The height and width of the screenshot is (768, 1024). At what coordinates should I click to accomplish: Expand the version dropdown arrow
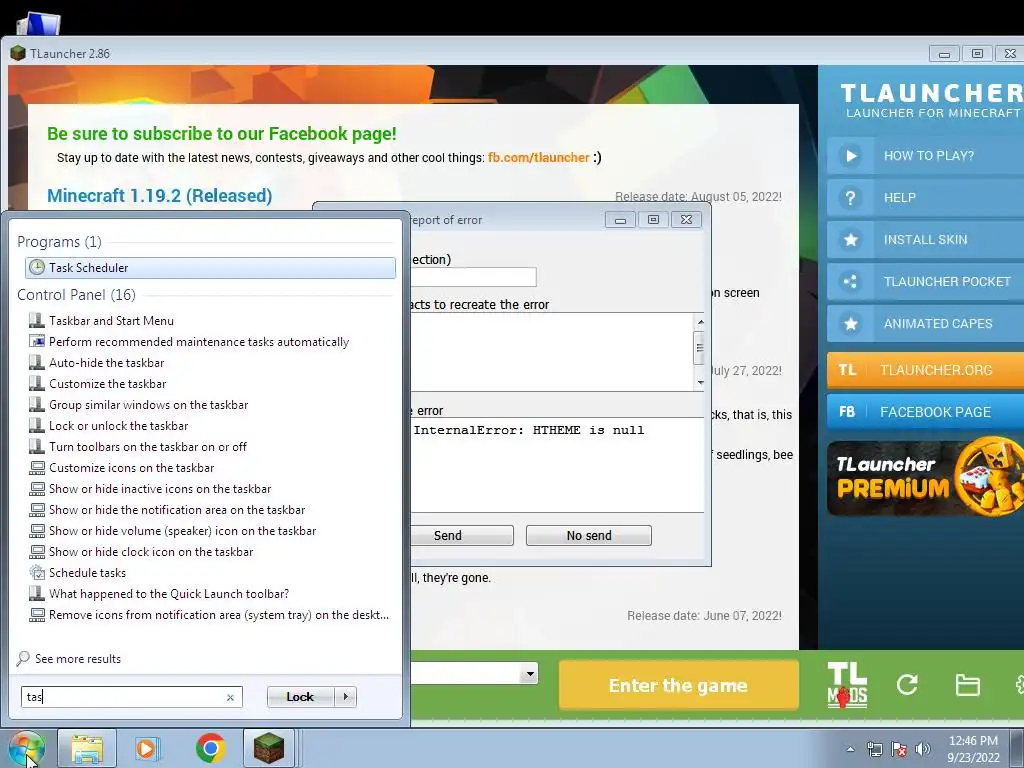tap(530, 673)
